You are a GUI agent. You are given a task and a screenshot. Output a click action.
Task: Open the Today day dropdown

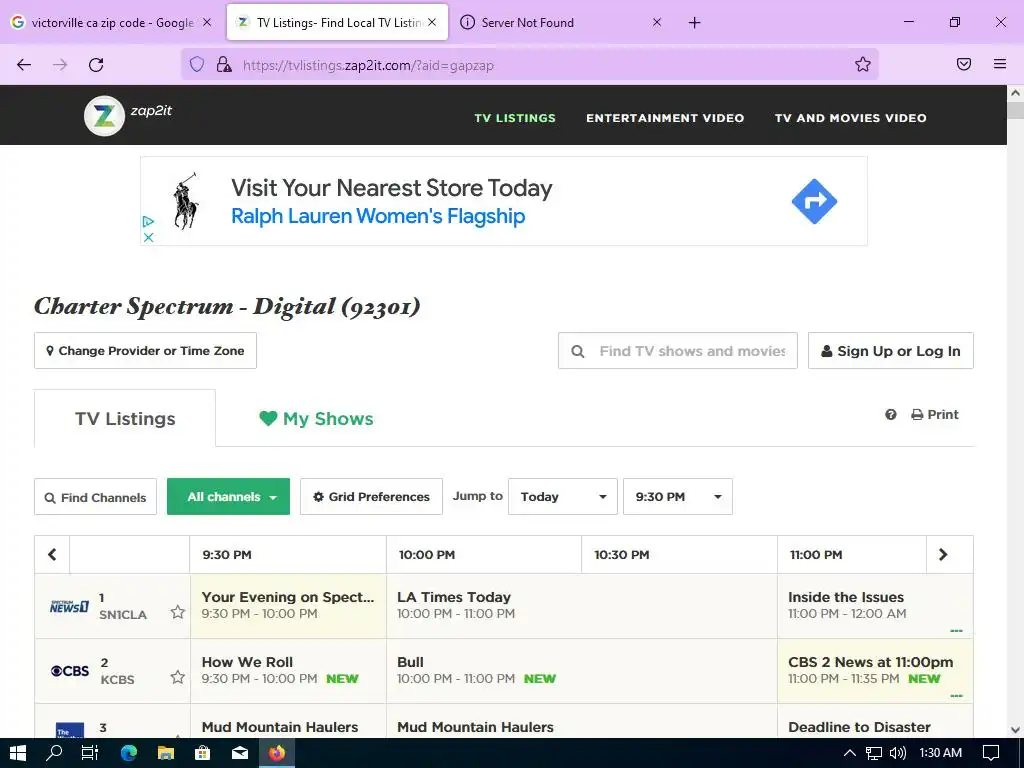point(563,496)
